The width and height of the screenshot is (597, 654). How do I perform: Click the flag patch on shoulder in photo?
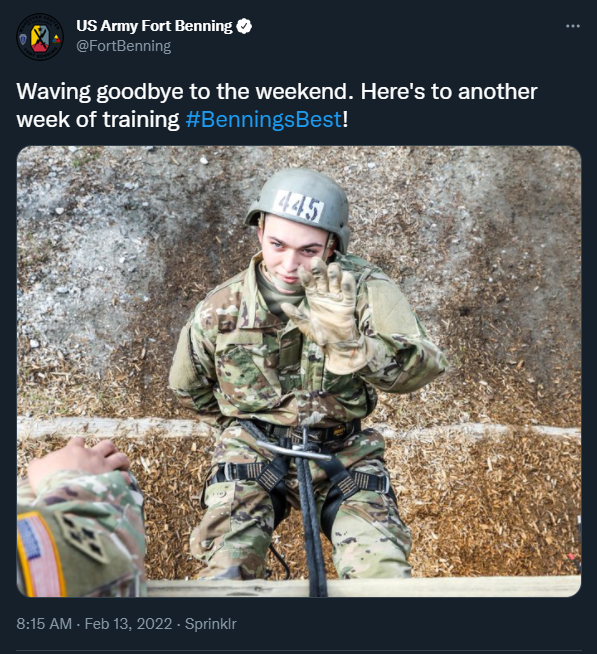click(40, 555)
